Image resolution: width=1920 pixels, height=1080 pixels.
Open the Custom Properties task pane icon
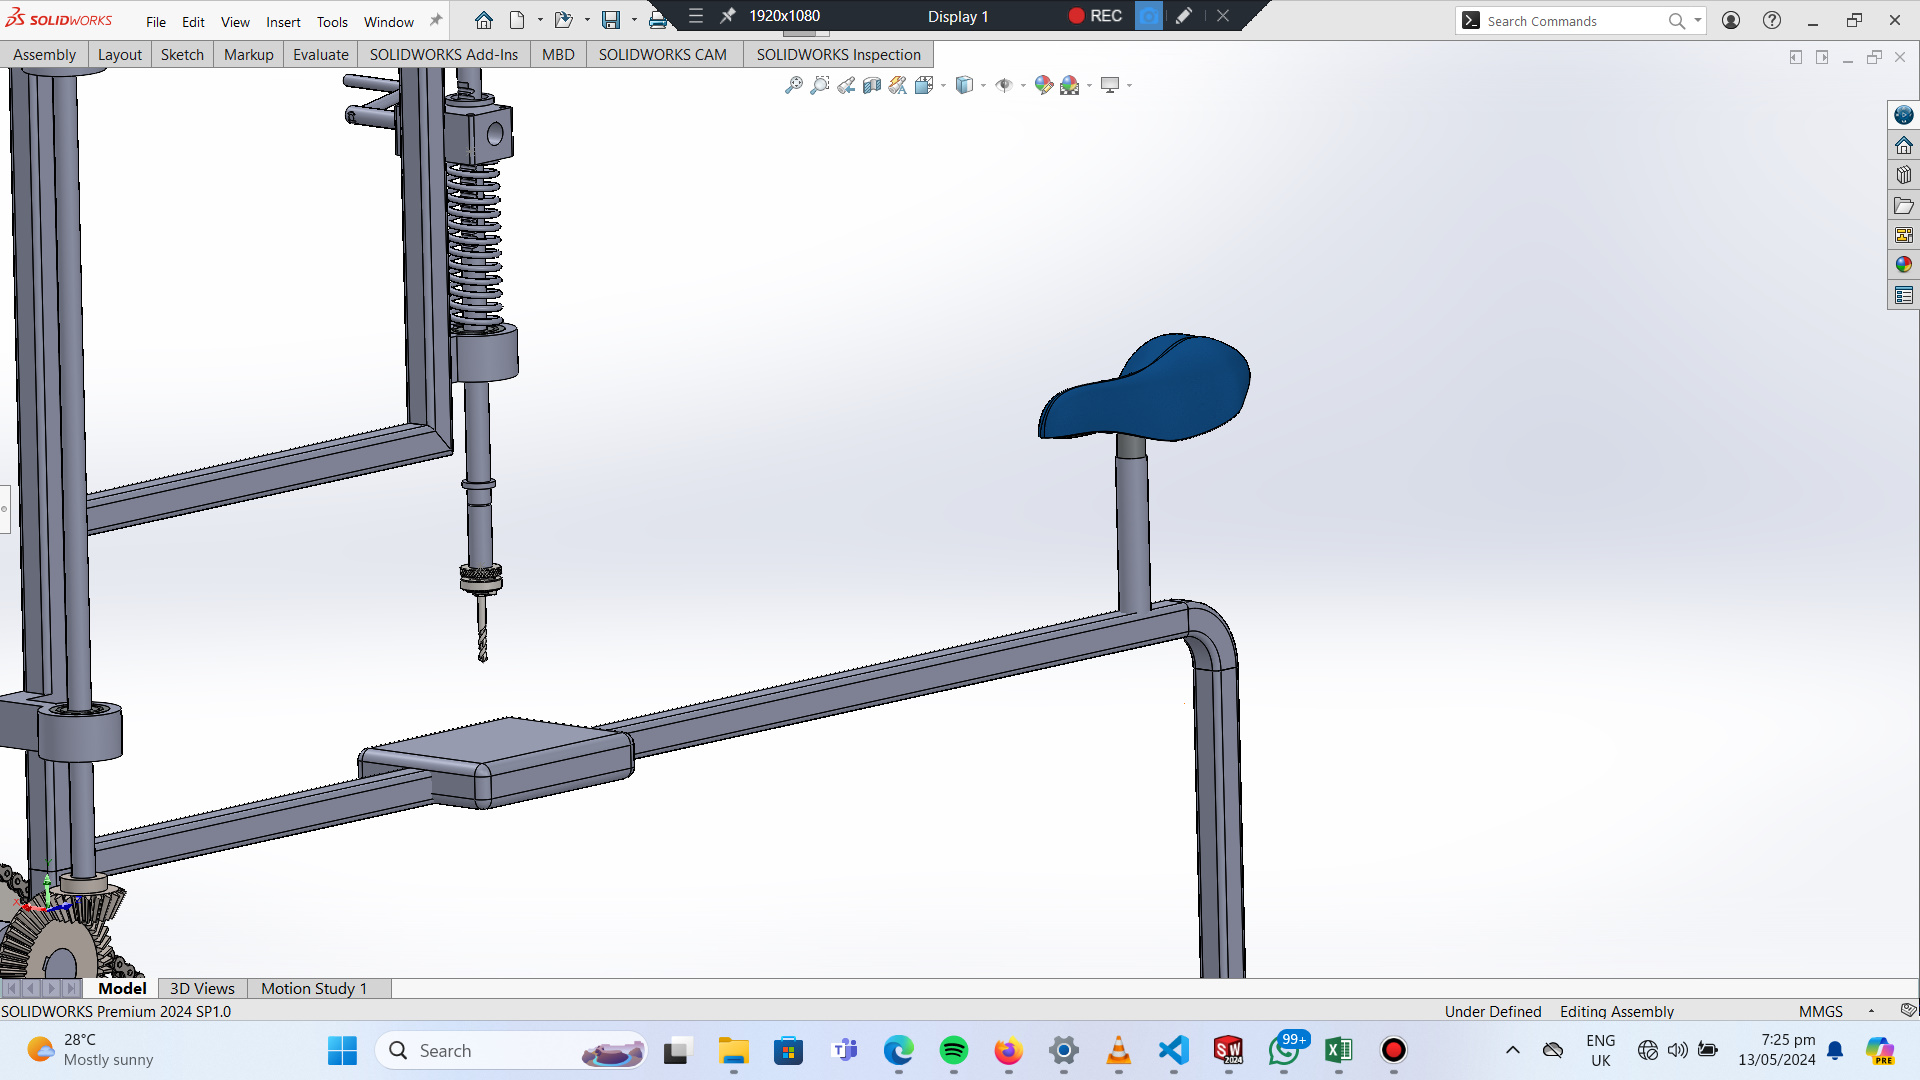pyautogui.click(x=1903, y=295)
